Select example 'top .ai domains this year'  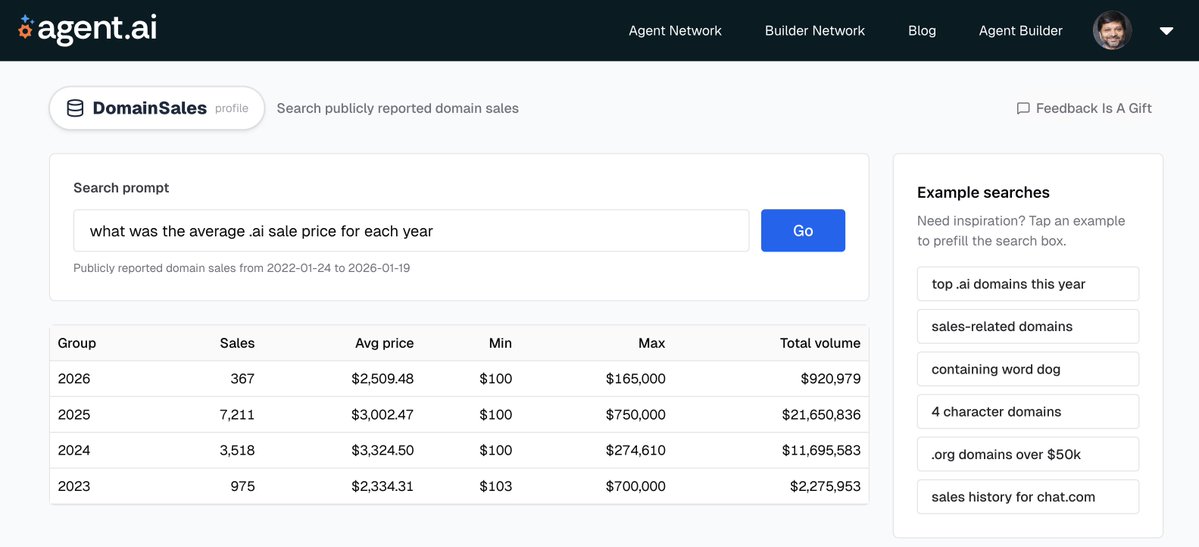coord(1028,284)
